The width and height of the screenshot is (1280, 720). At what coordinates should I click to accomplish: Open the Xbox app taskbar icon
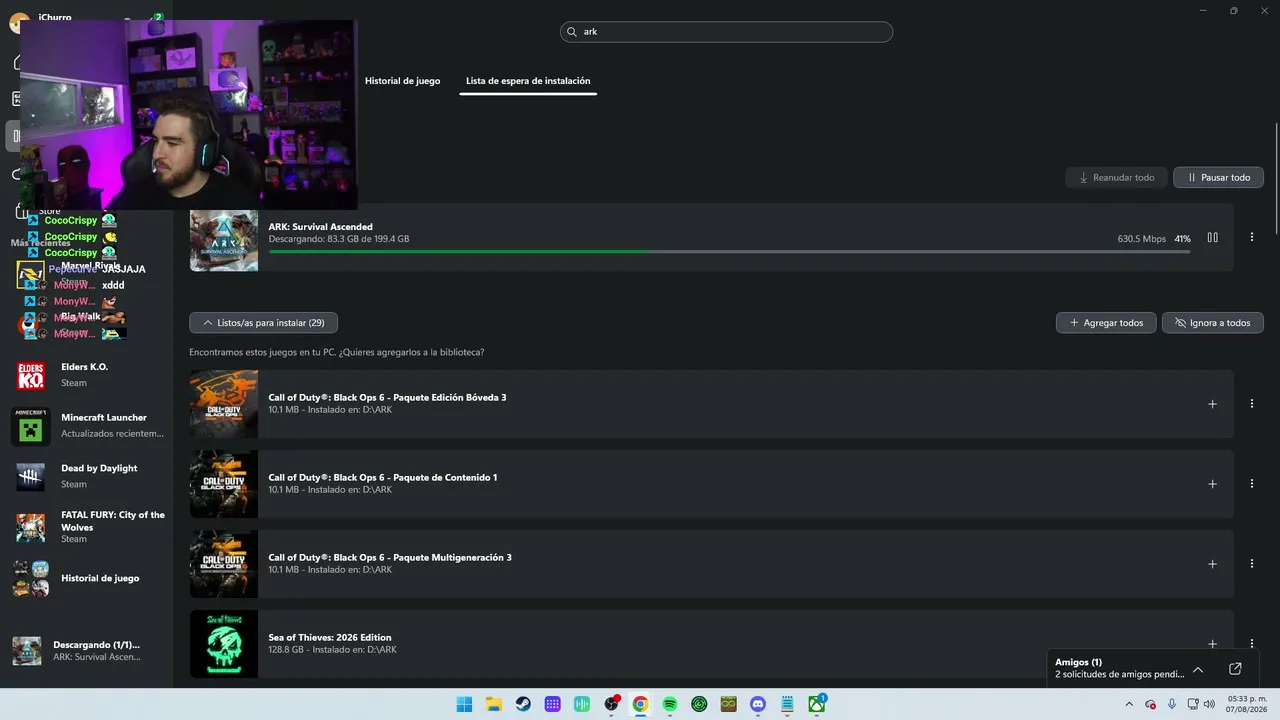(x=817, y=704)
